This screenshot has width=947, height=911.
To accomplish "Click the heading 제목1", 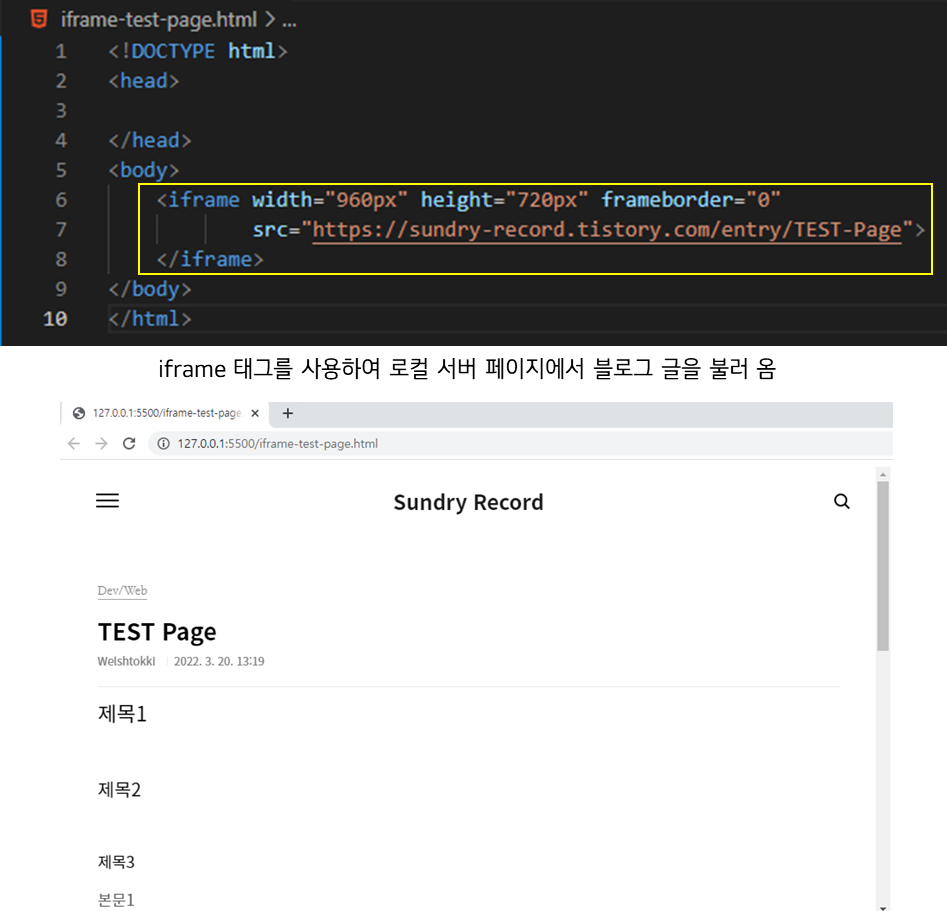I will 123,714.
